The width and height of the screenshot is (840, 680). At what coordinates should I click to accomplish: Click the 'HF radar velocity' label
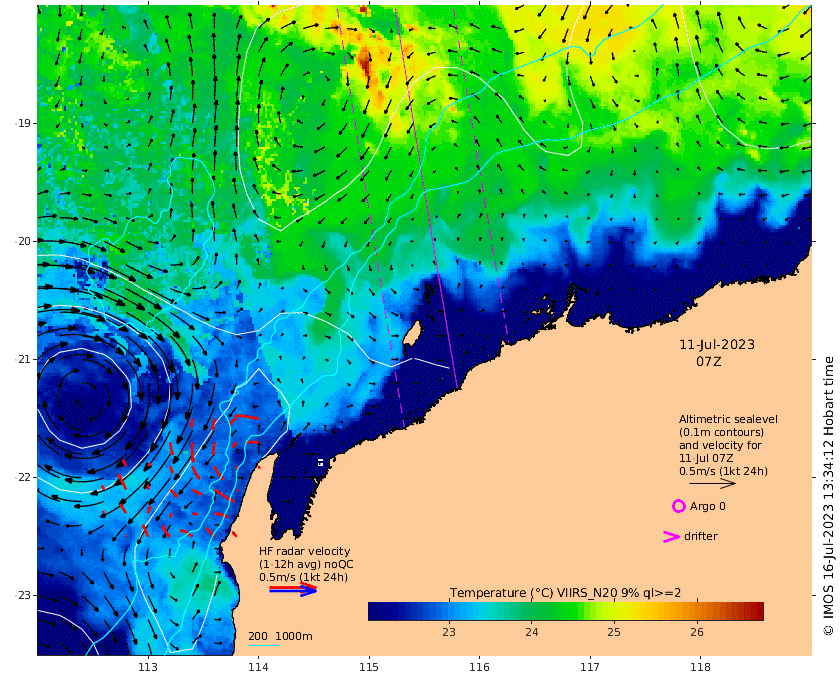[304, 551]
